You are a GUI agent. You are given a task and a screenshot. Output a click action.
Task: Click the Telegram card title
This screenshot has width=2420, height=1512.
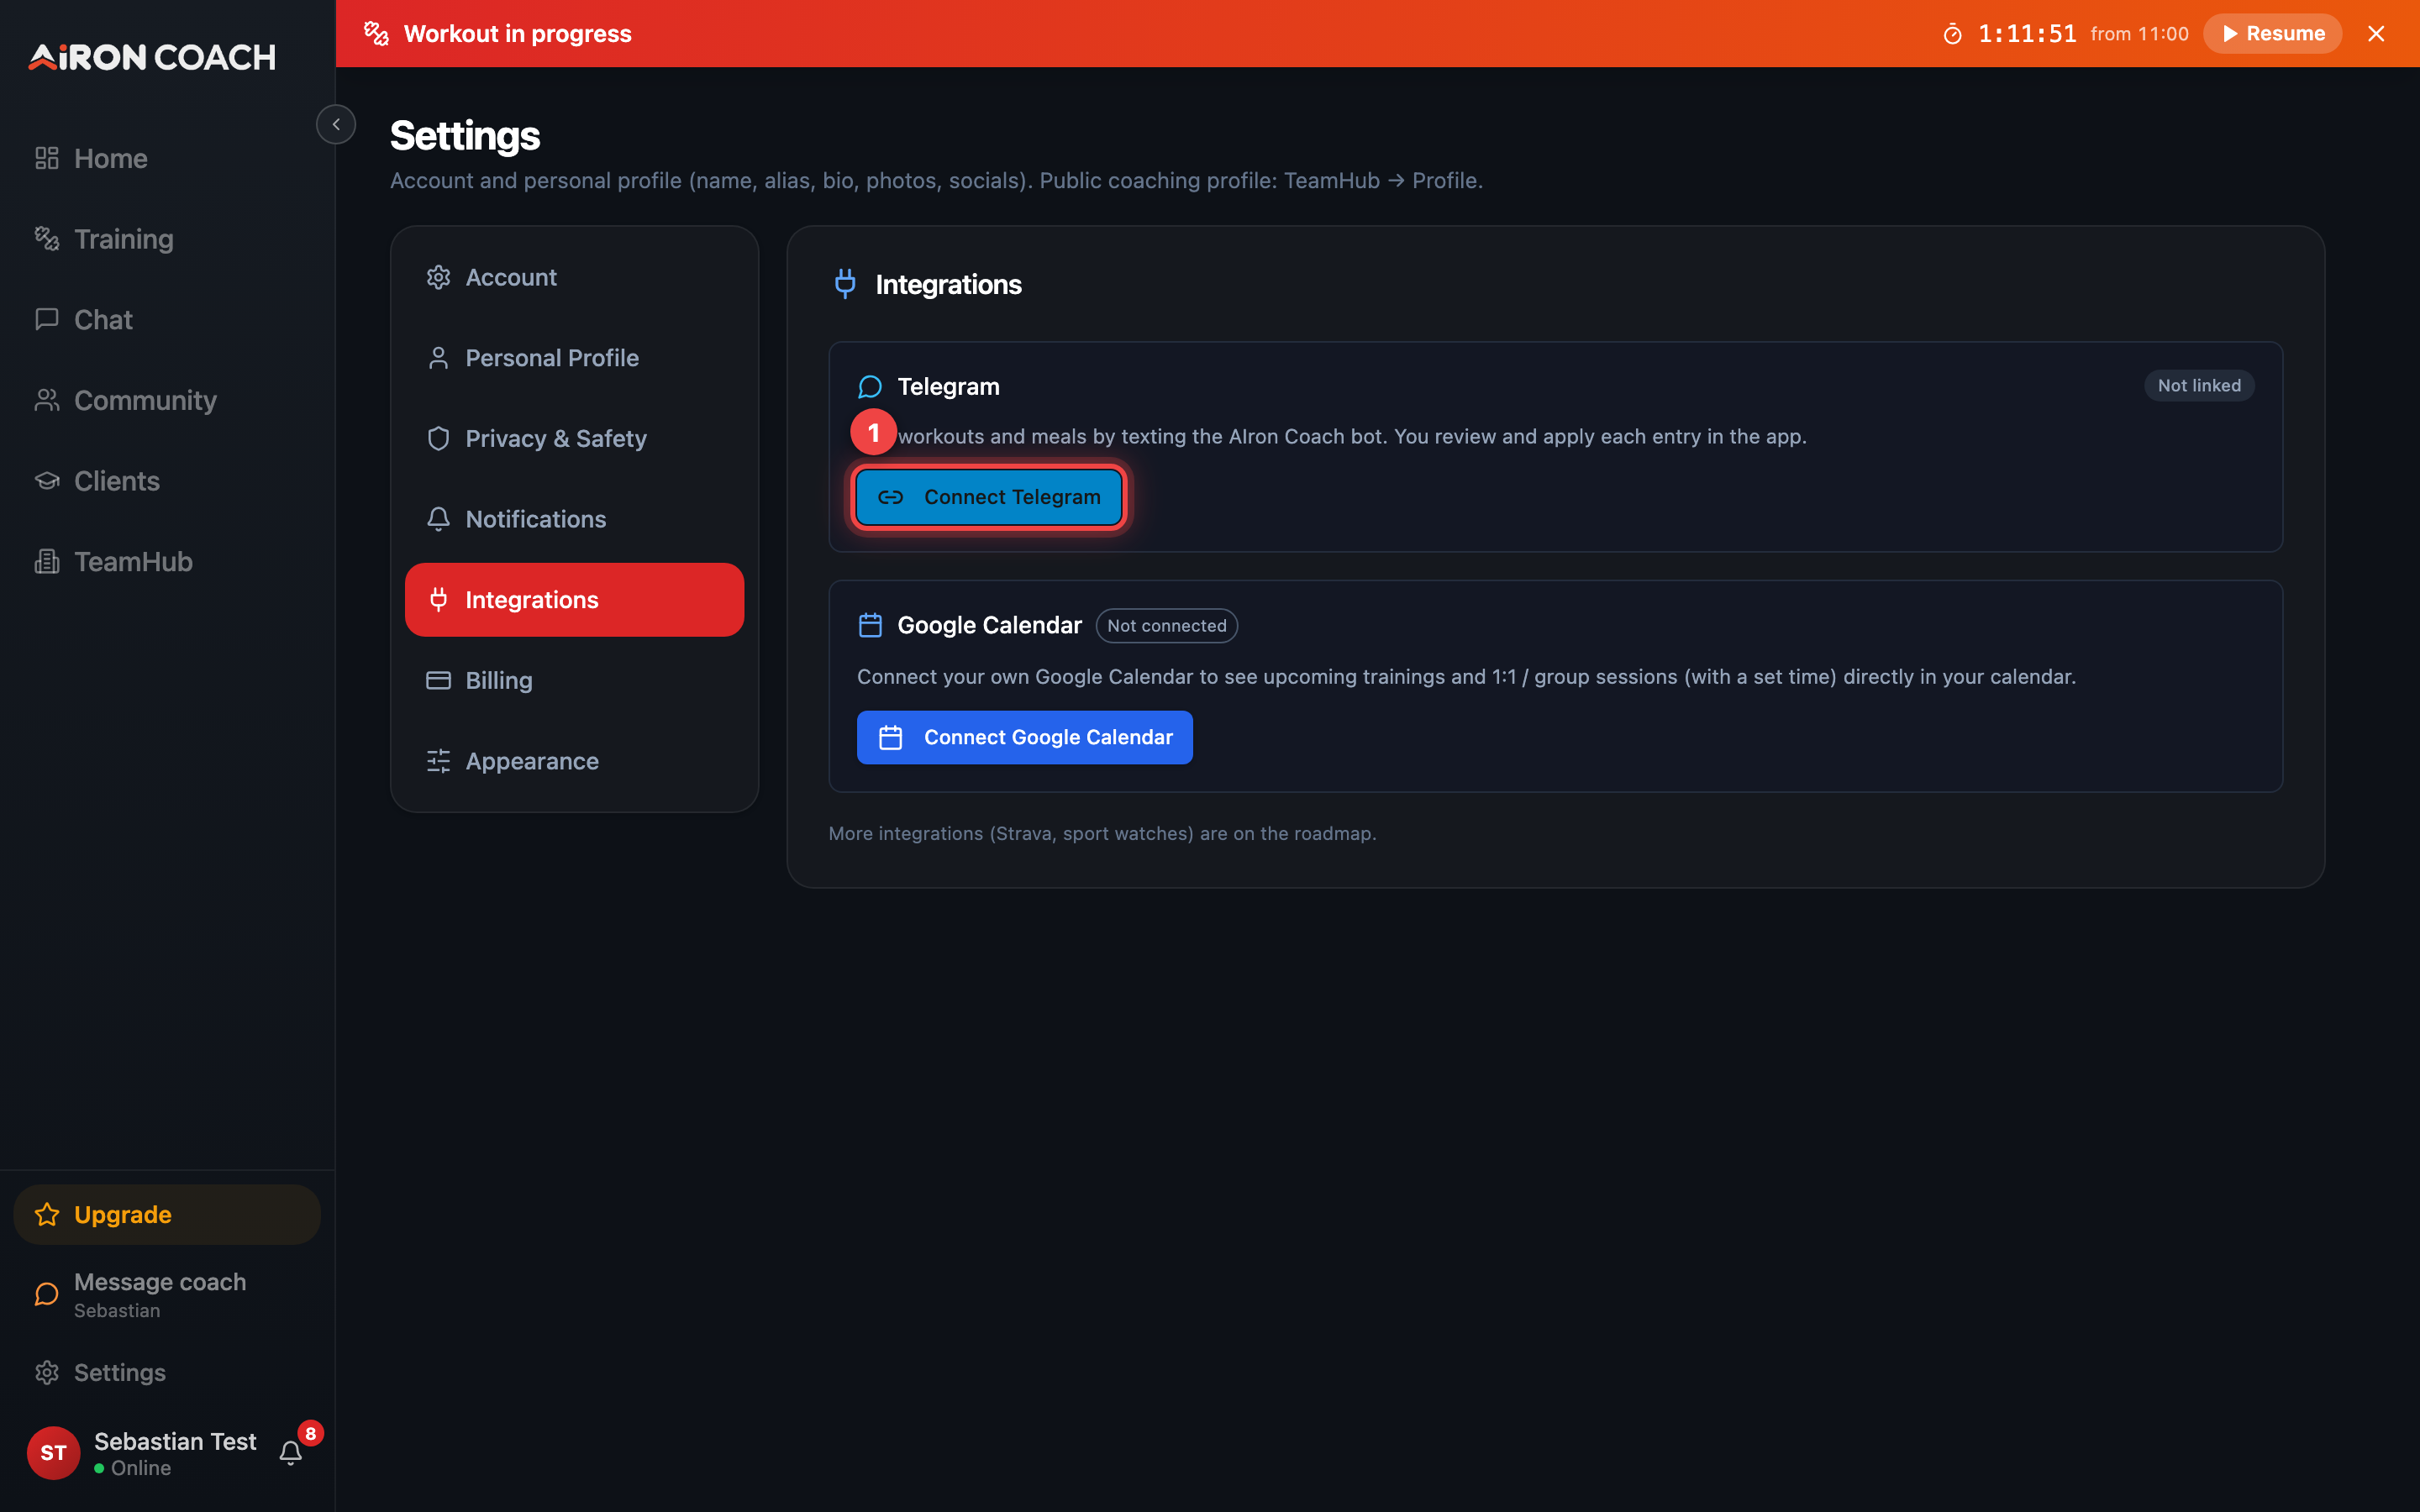(948, 387)
